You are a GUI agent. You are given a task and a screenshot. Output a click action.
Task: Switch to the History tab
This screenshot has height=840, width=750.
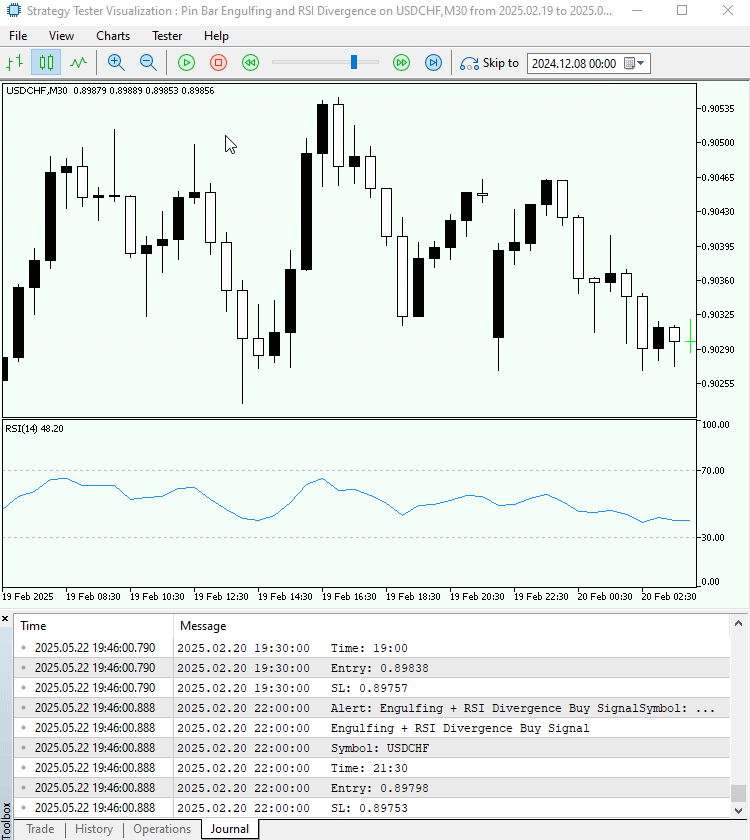click(x=94, y=829)
